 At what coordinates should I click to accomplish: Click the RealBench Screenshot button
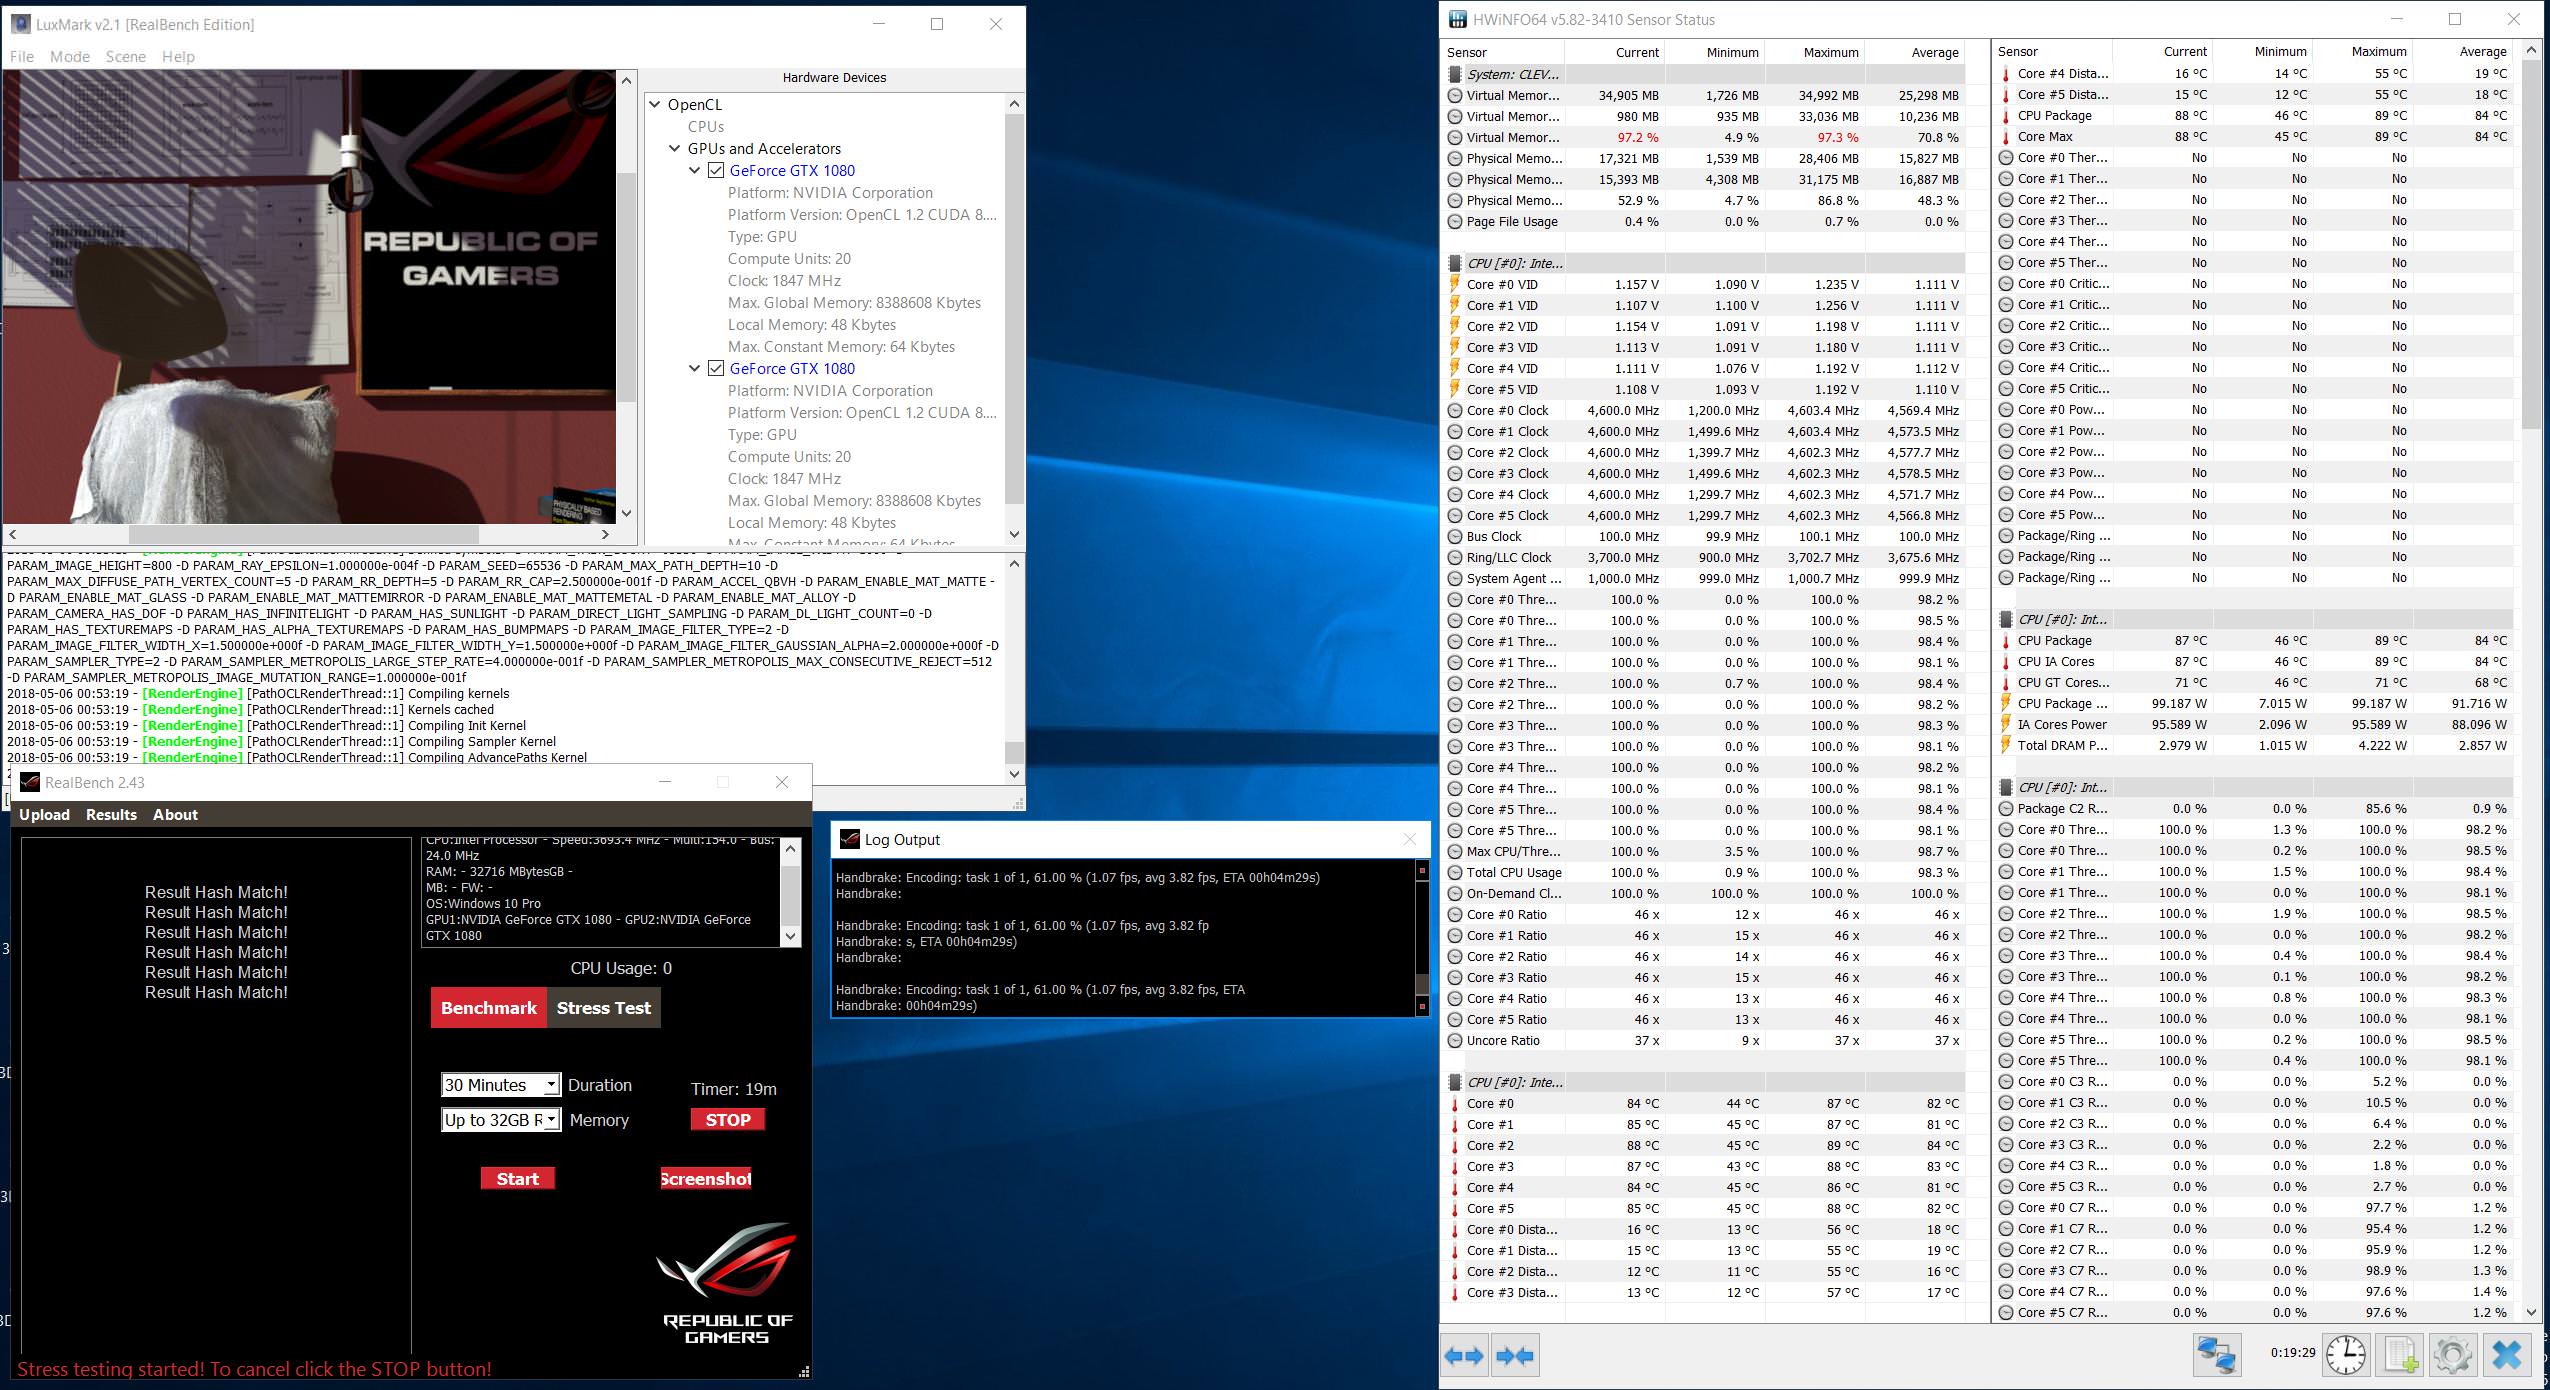[706, 1178]
